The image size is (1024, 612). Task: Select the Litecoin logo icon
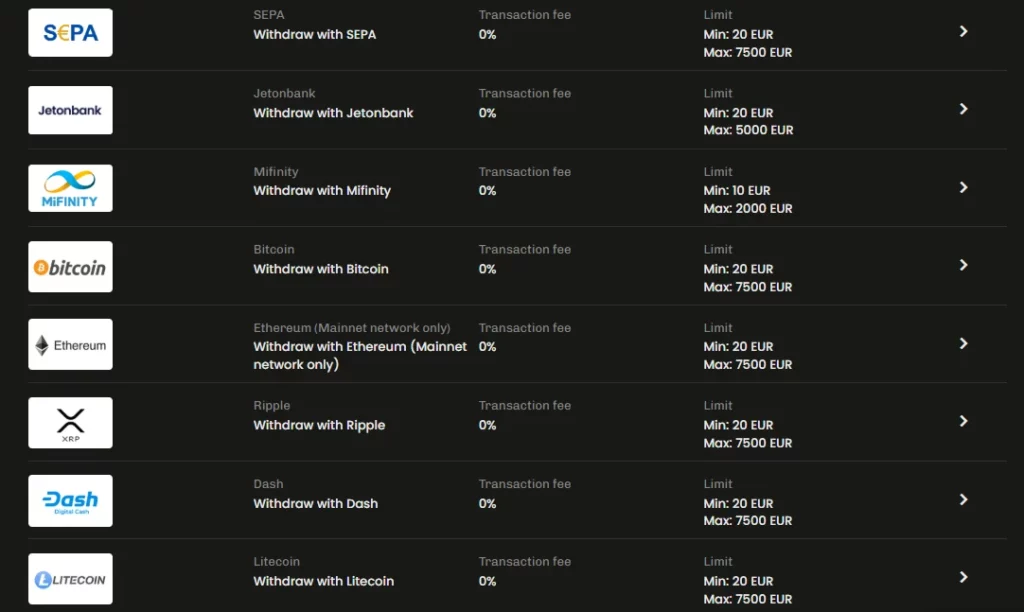tap(70, 578)
